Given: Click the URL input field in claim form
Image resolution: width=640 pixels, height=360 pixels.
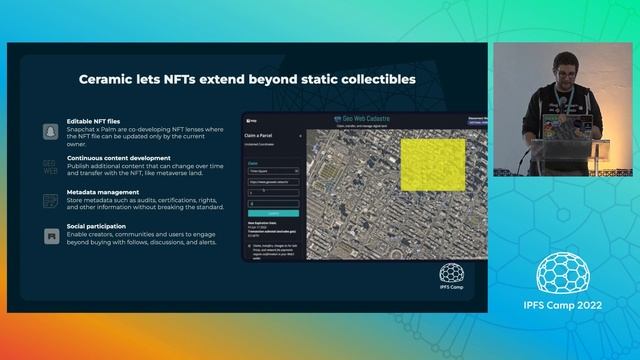Looking at the screenshot, I should point(273,182).
